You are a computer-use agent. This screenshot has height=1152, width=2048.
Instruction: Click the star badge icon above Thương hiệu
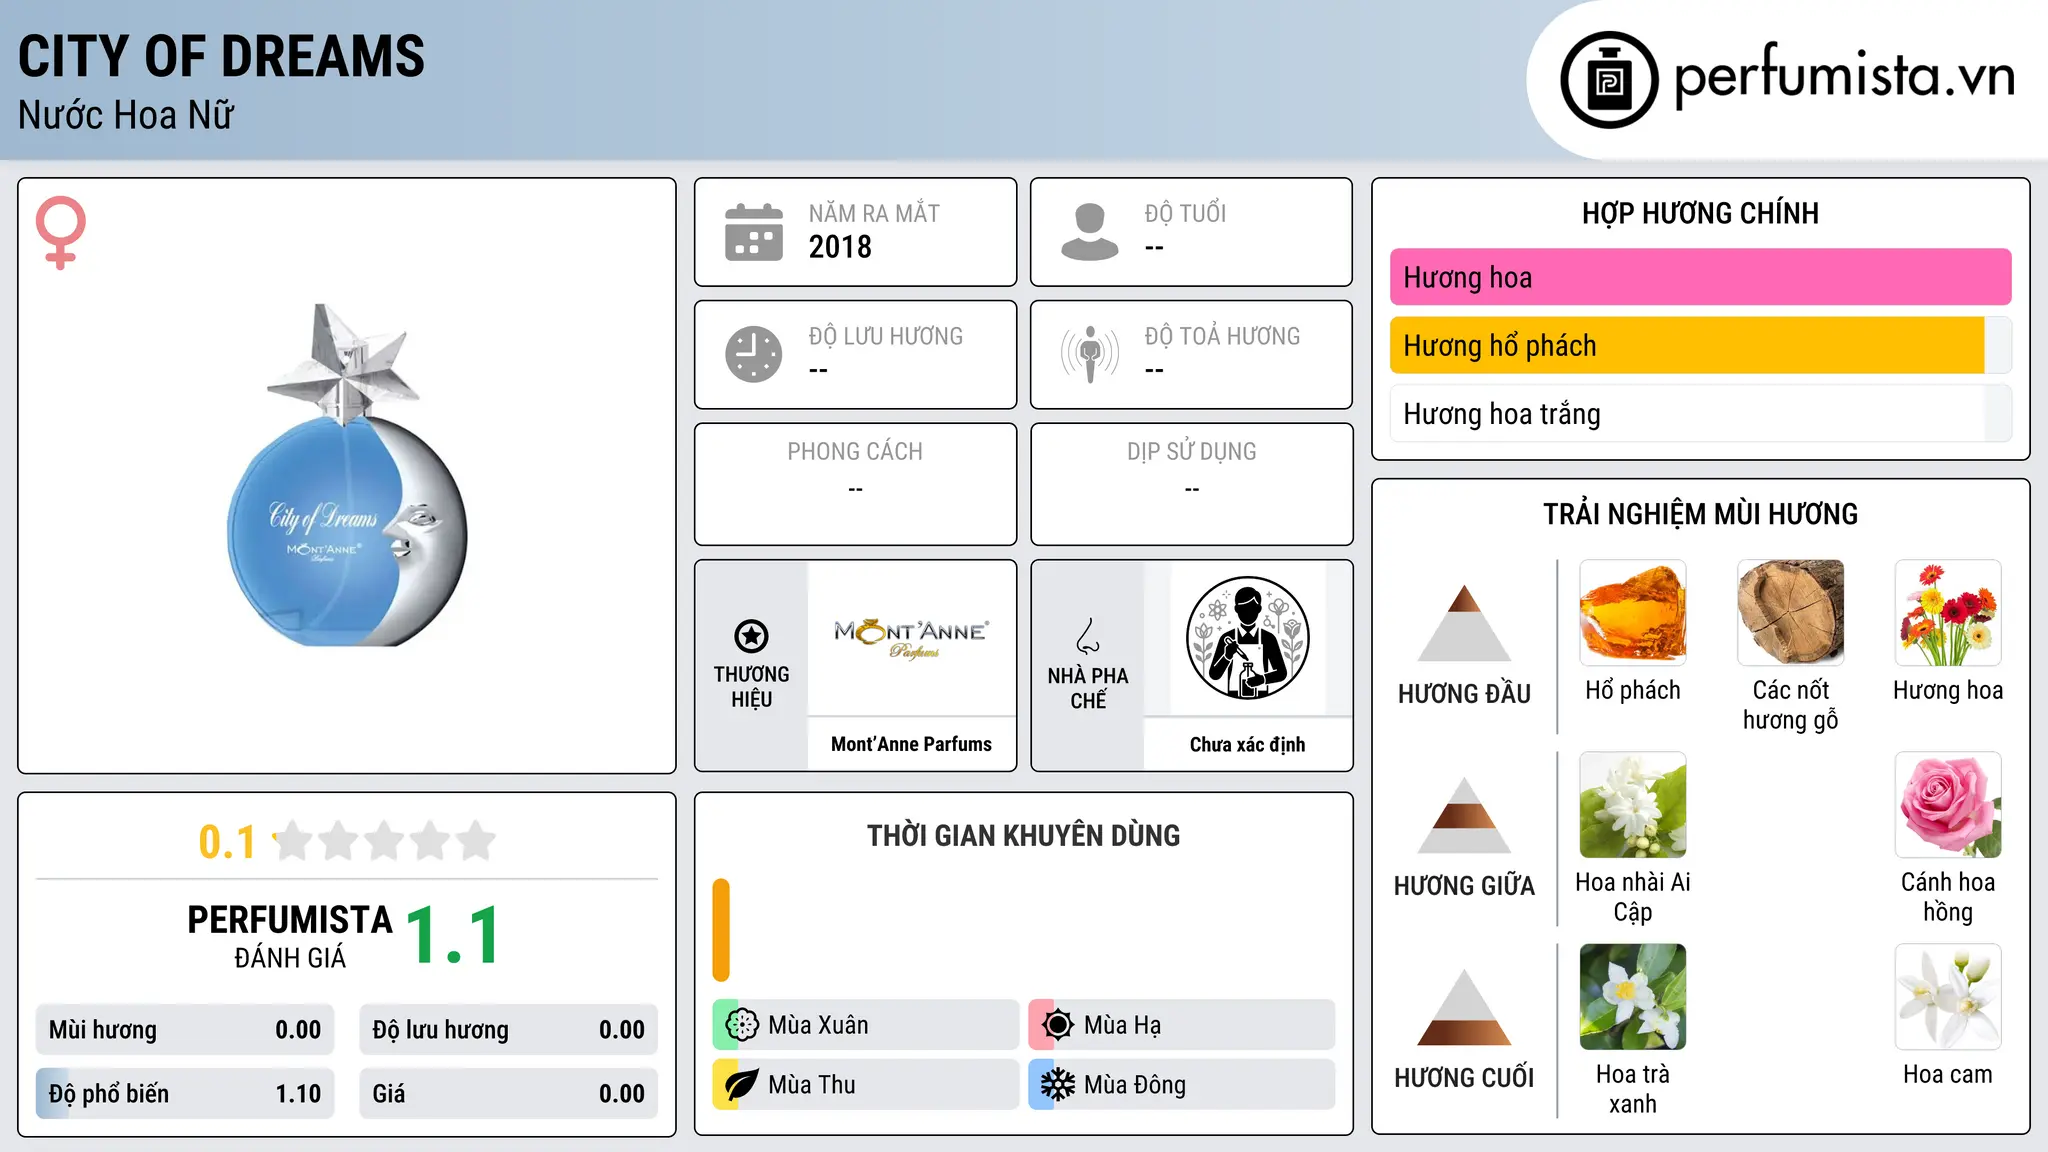pyautogui.click(x=751, y=636)
